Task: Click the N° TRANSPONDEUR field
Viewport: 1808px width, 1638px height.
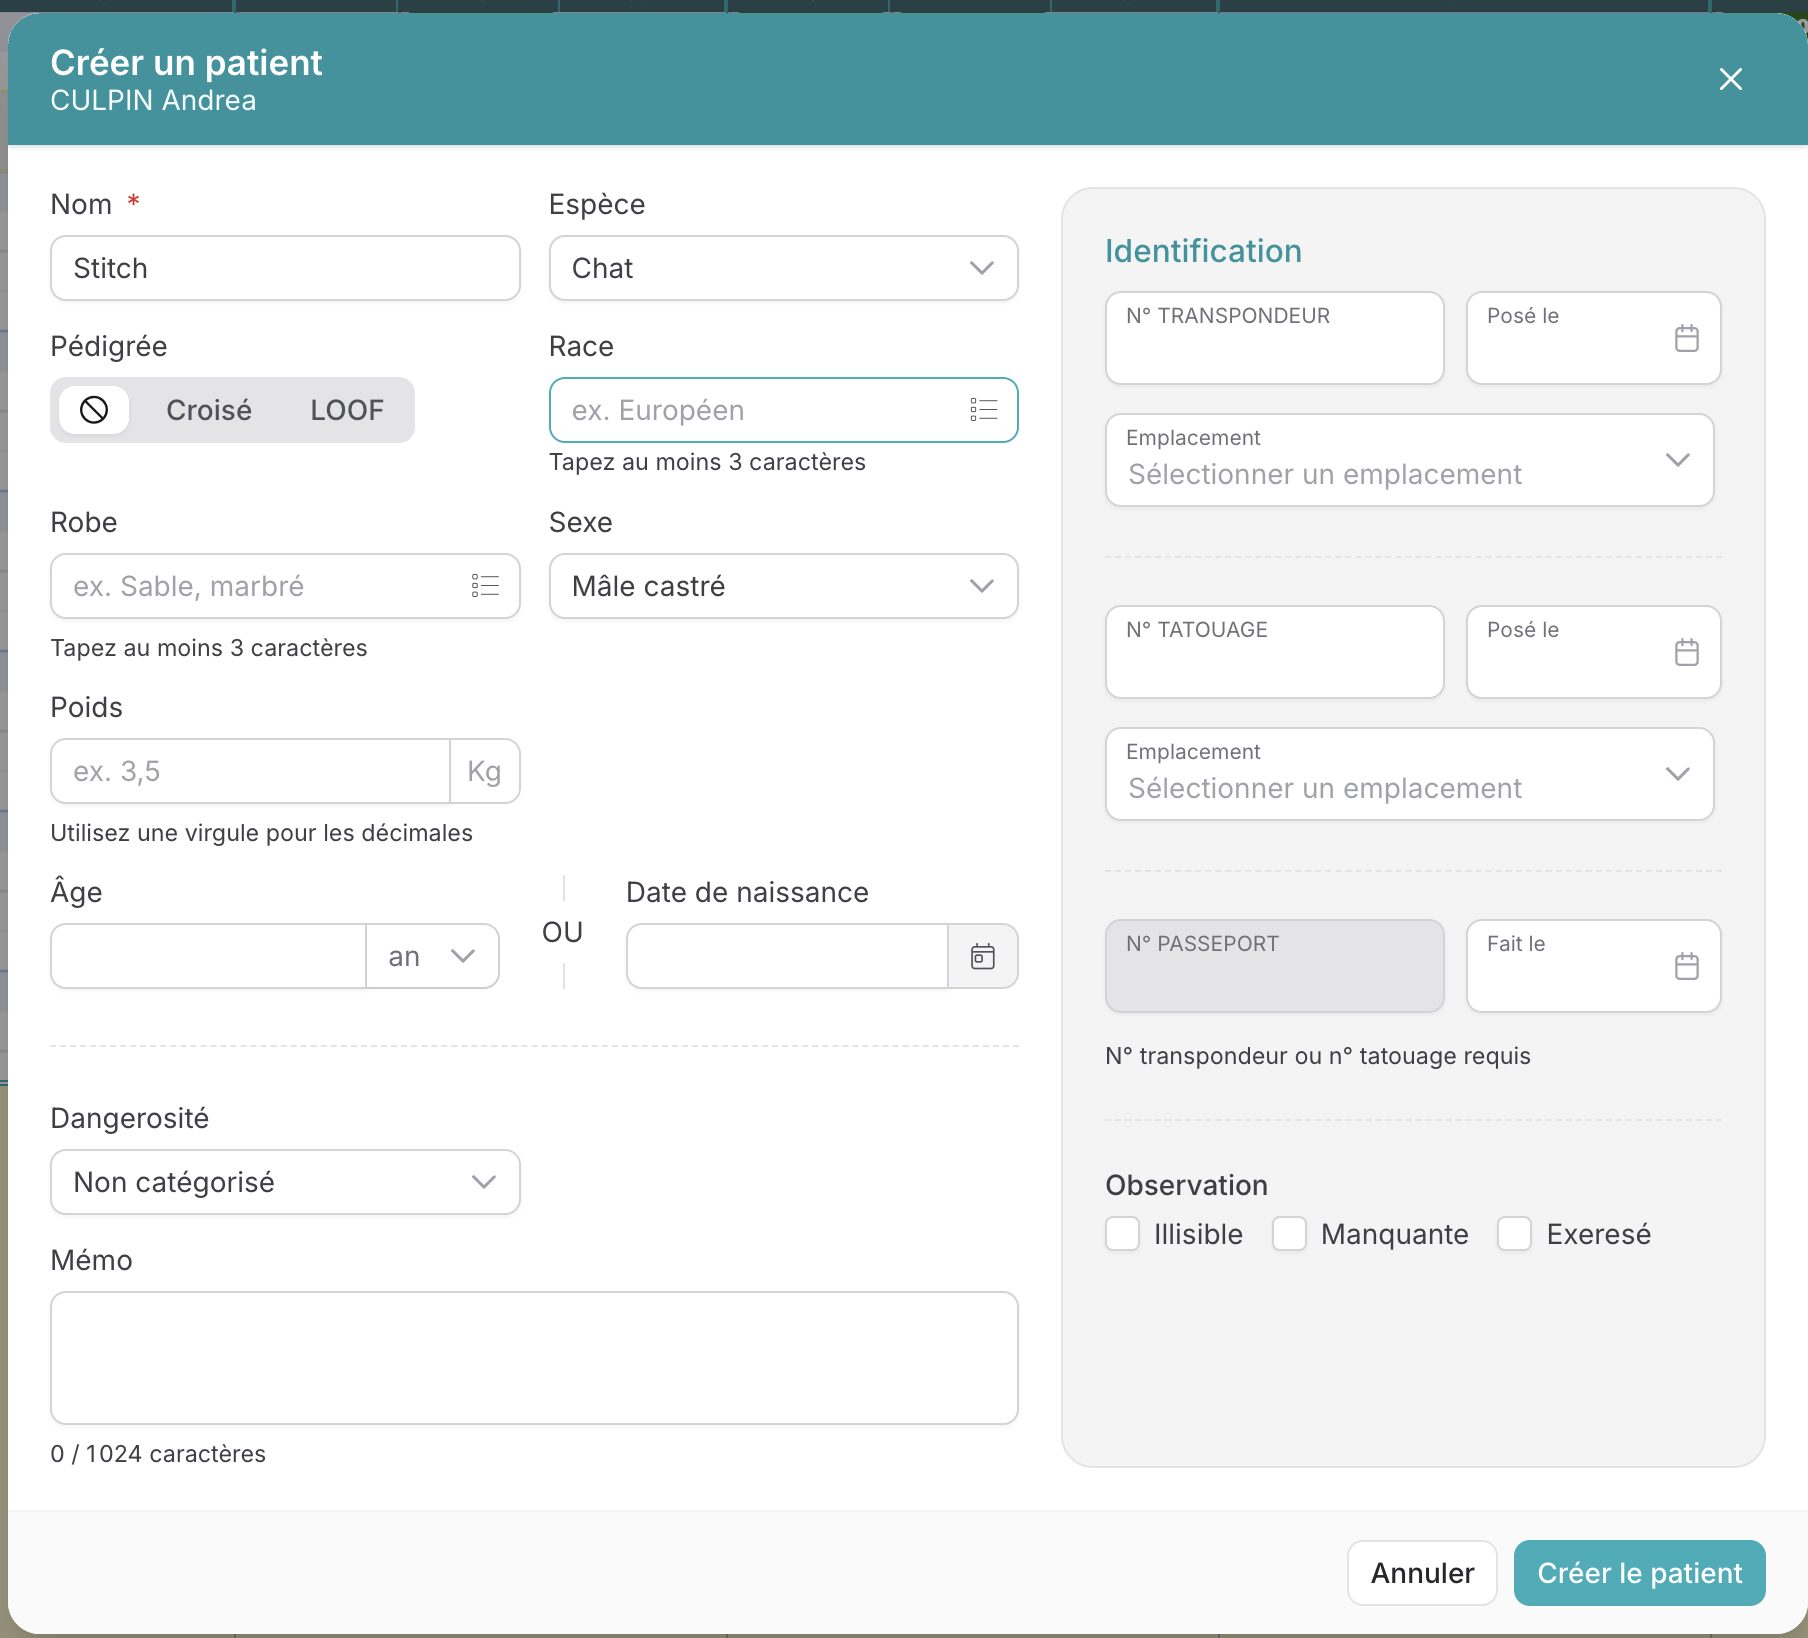Action: [1274, 338]
